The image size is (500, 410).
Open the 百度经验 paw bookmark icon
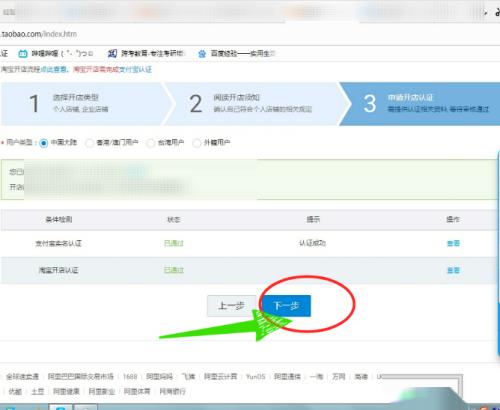[x=202, y=54]
